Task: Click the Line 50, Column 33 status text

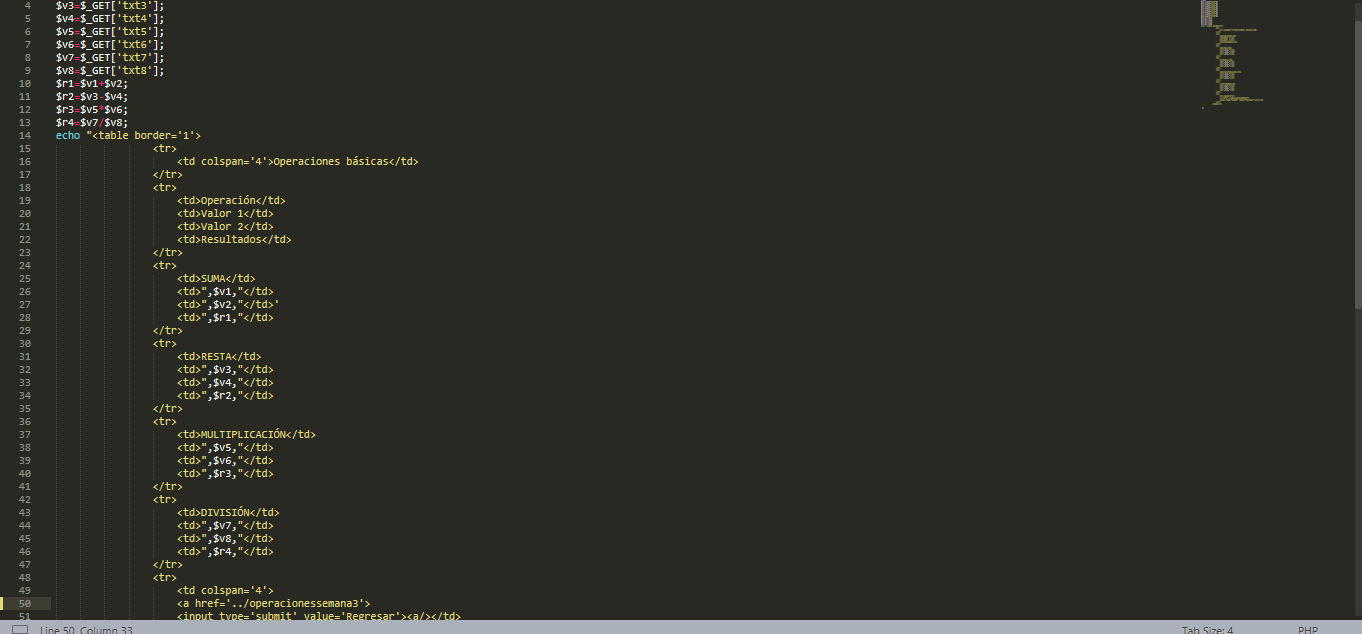Action: coord(86,630)
